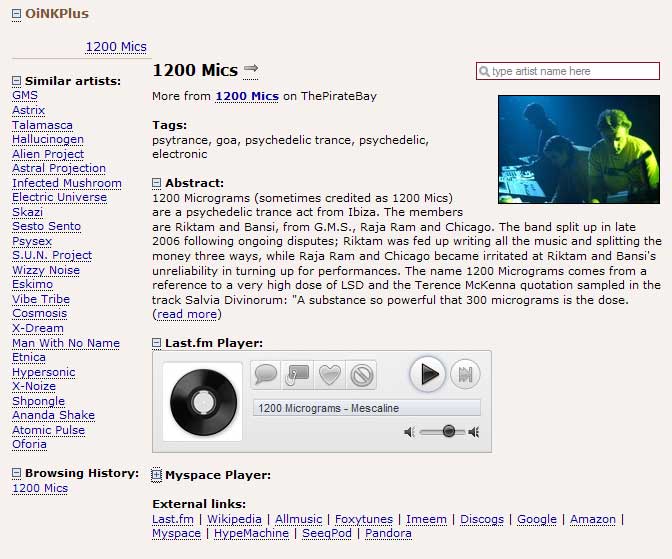Open similar artist Infected Mushroom

[x=67, y=183]
